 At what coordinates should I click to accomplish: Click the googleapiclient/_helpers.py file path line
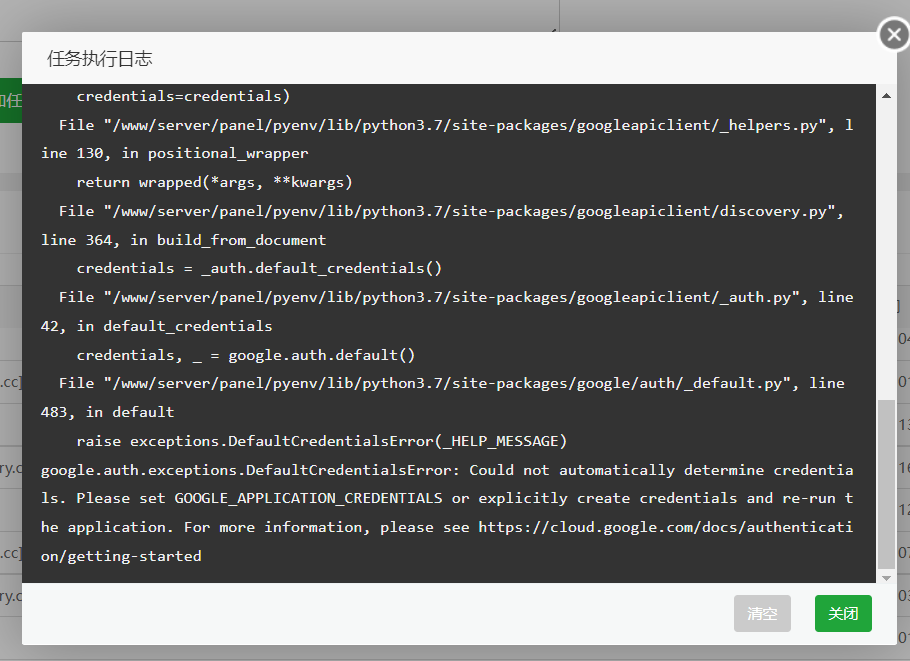pos(456,125)
